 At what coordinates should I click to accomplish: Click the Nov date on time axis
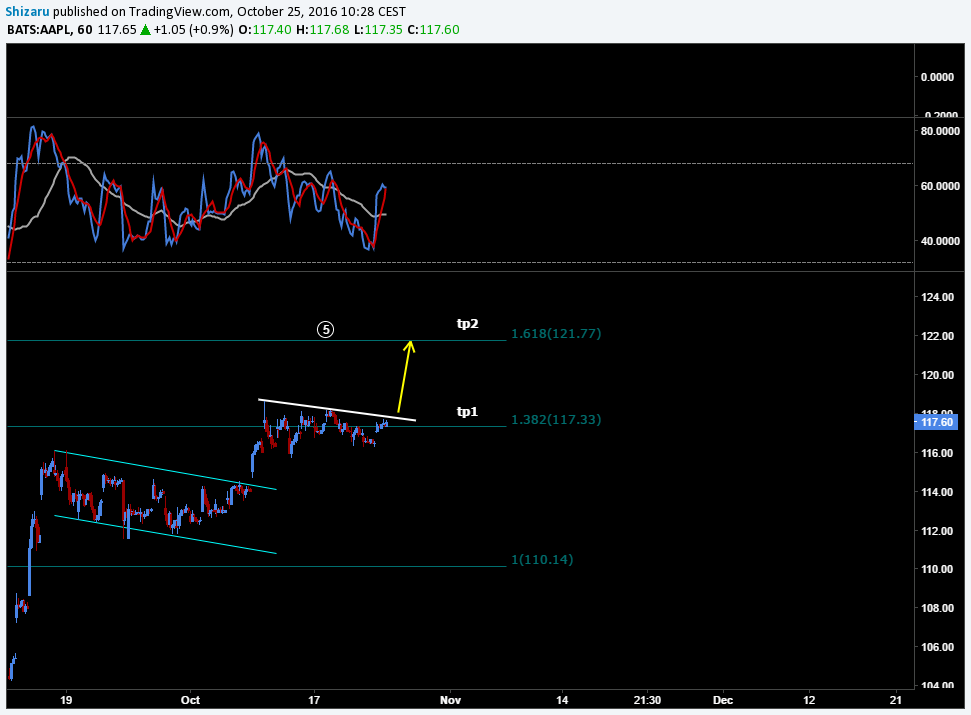(x=450, y=700)
